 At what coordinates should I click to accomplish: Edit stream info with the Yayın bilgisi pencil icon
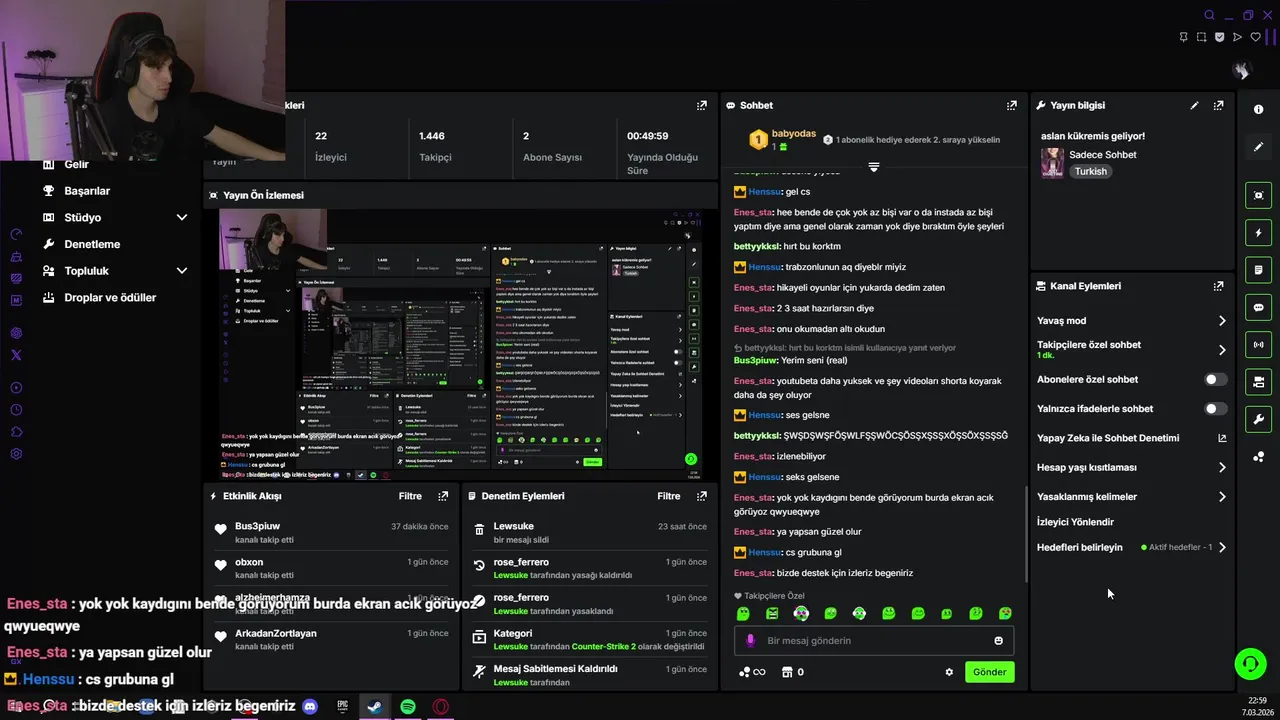tap(1194, 105)
